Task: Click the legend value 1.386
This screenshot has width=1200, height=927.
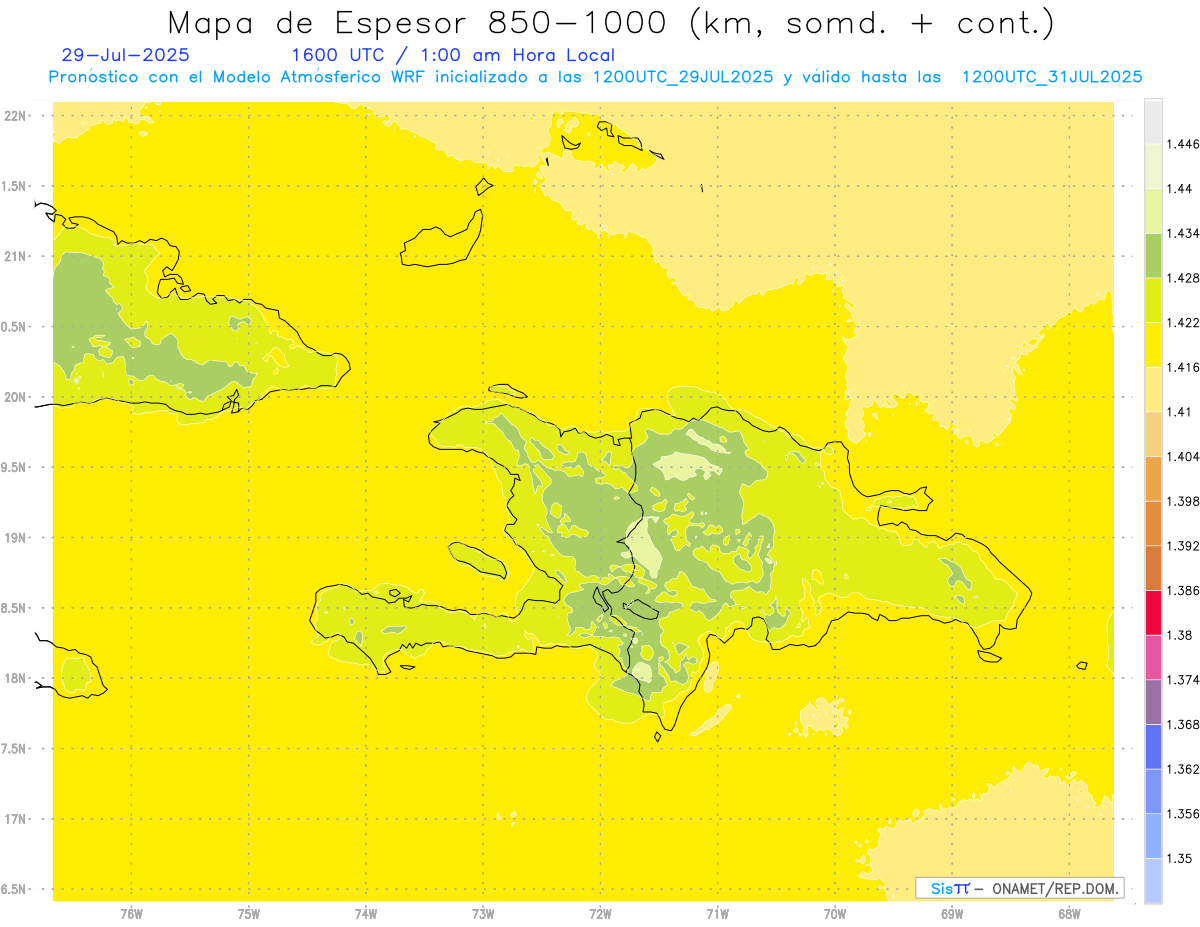Action: pos(1183,591)
